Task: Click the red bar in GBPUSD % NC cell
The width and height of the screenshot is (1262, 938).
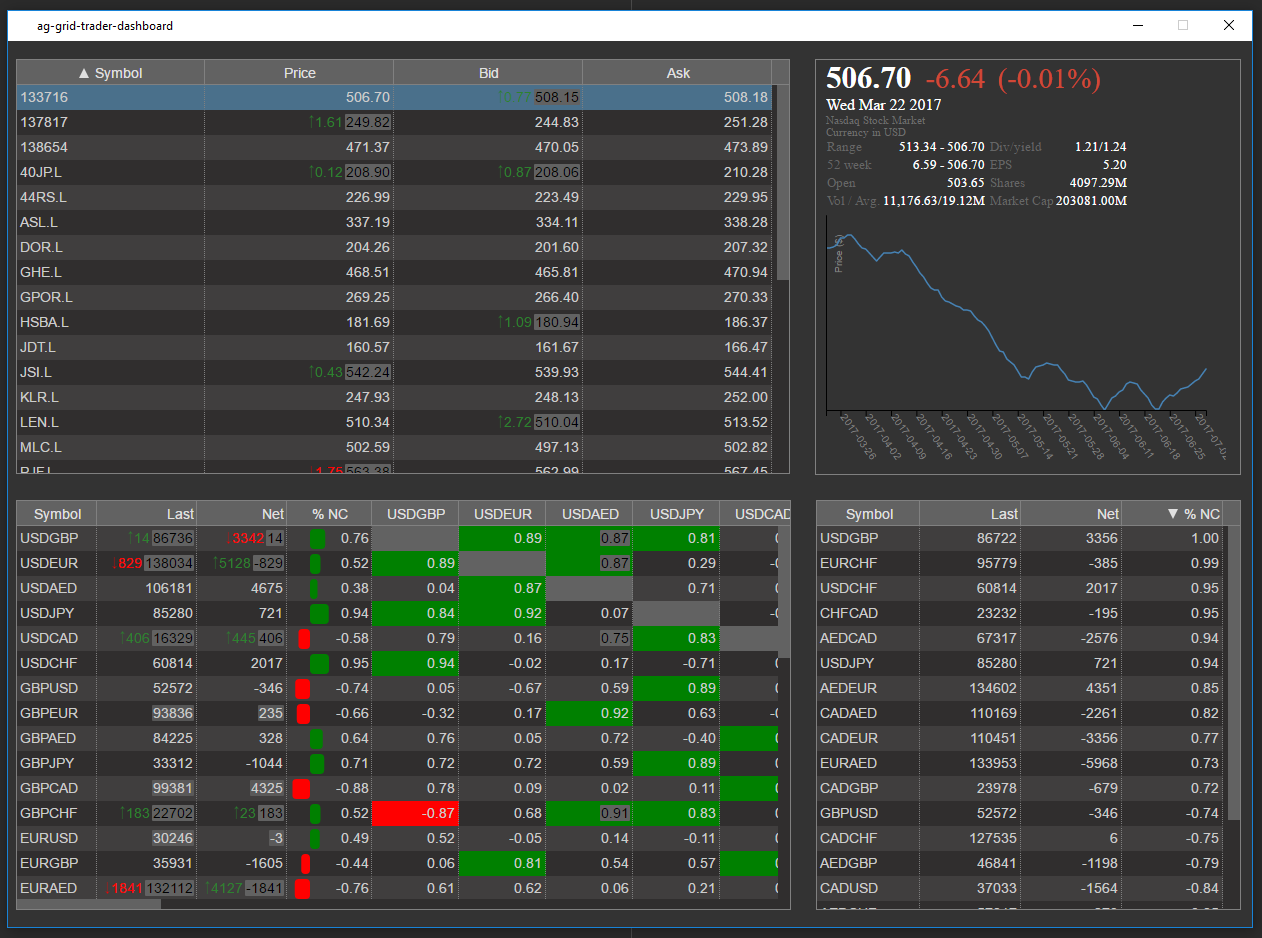Action: [x=303, y=688]
